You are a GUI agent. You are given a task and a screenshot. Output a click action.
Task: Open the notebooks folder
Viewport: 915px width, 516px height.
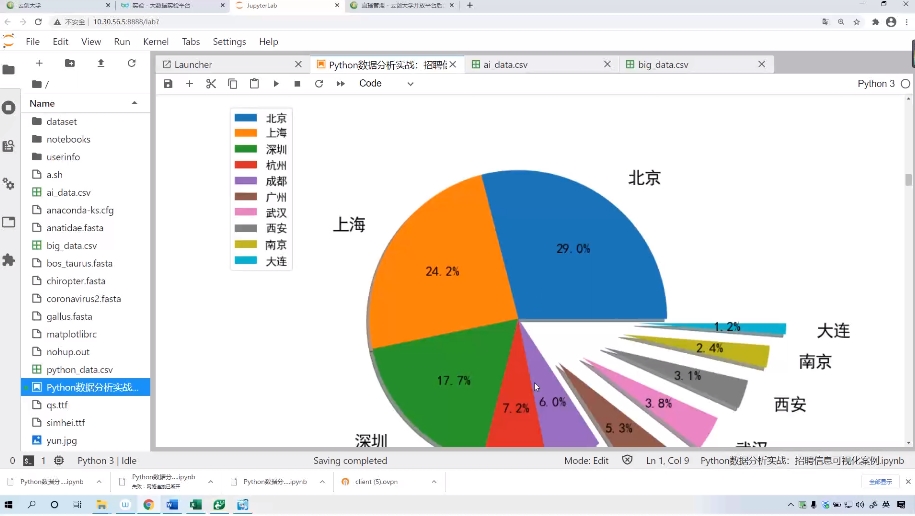point(68,139)
